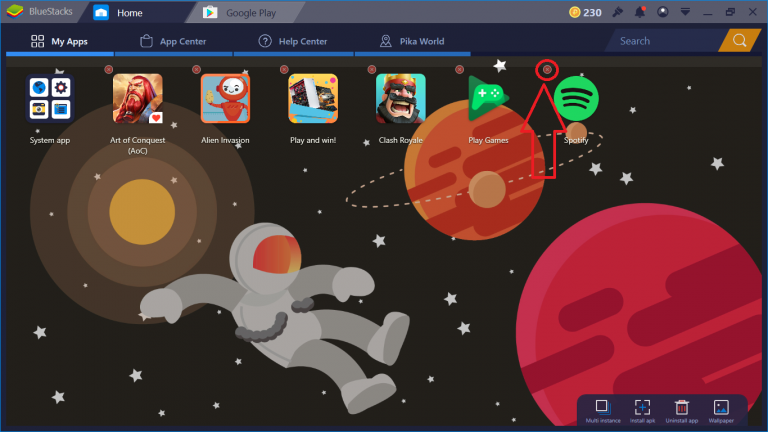Screen dimensions: 768x432
Task: Click the Install apk button
Action: pyautogui.click(x=642, y=411)
